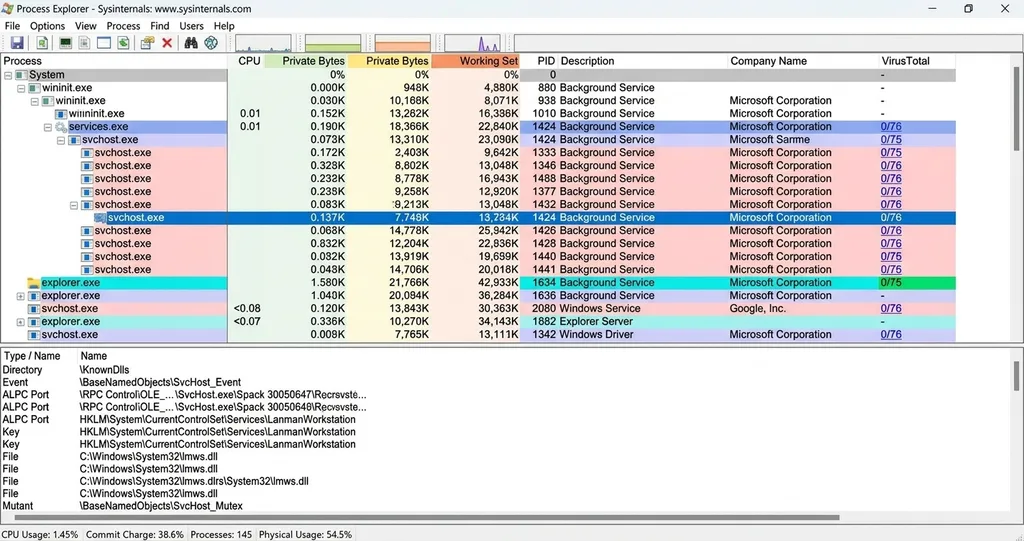Open the Process menu
The height and width of the screenshot is (541, 1024).
click(123, 26)
